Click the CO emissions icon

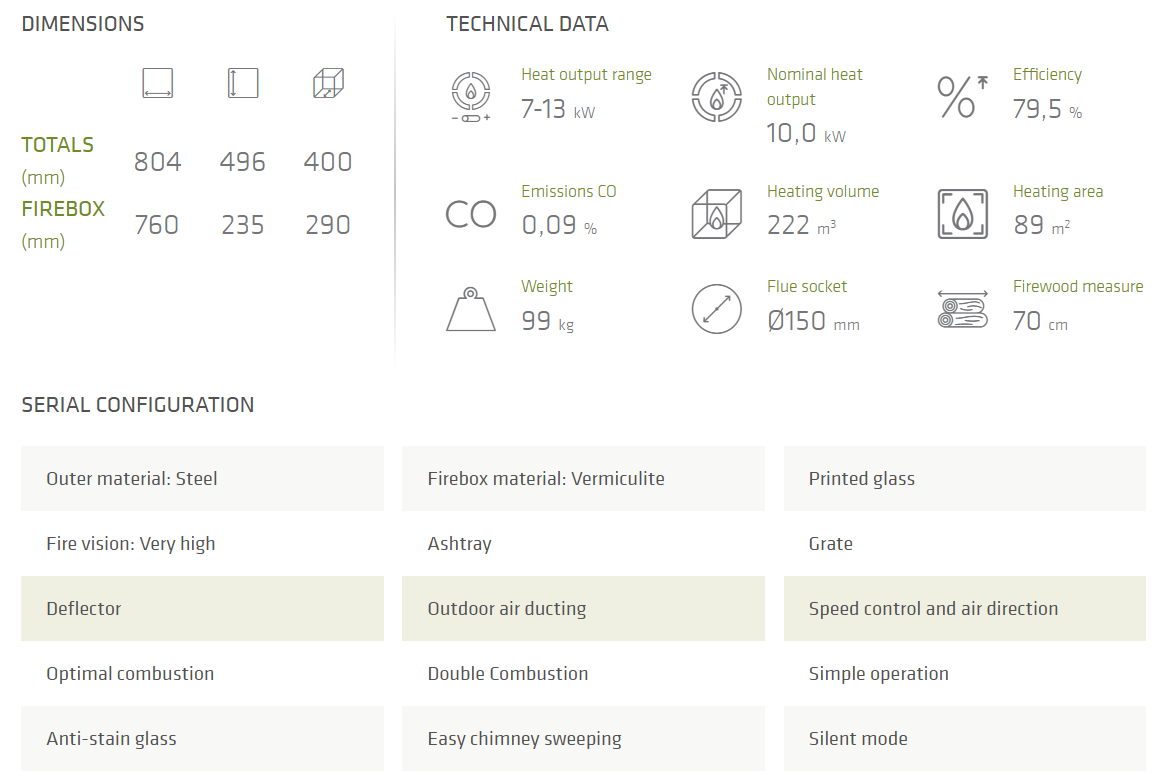tap(471, 214)
